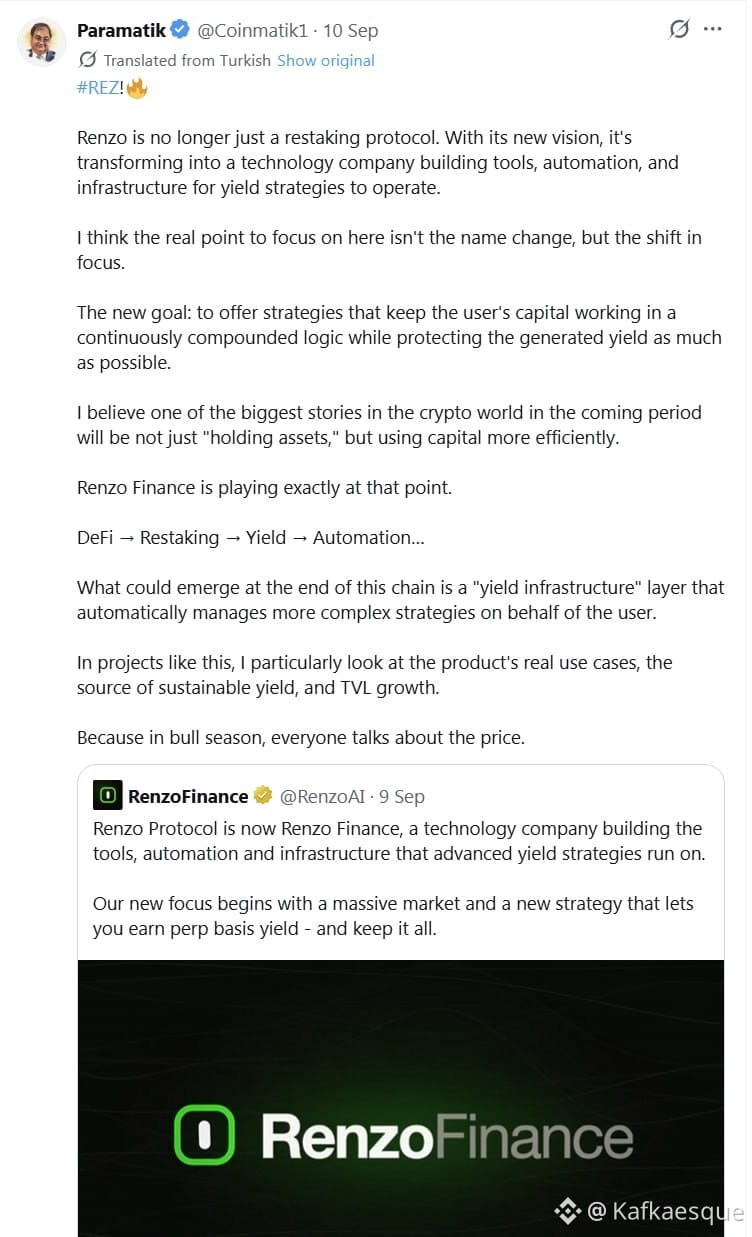752x1237 pixels.
Task: Click the Binance logo watermark icon
Action: [x=567, y=1211]
